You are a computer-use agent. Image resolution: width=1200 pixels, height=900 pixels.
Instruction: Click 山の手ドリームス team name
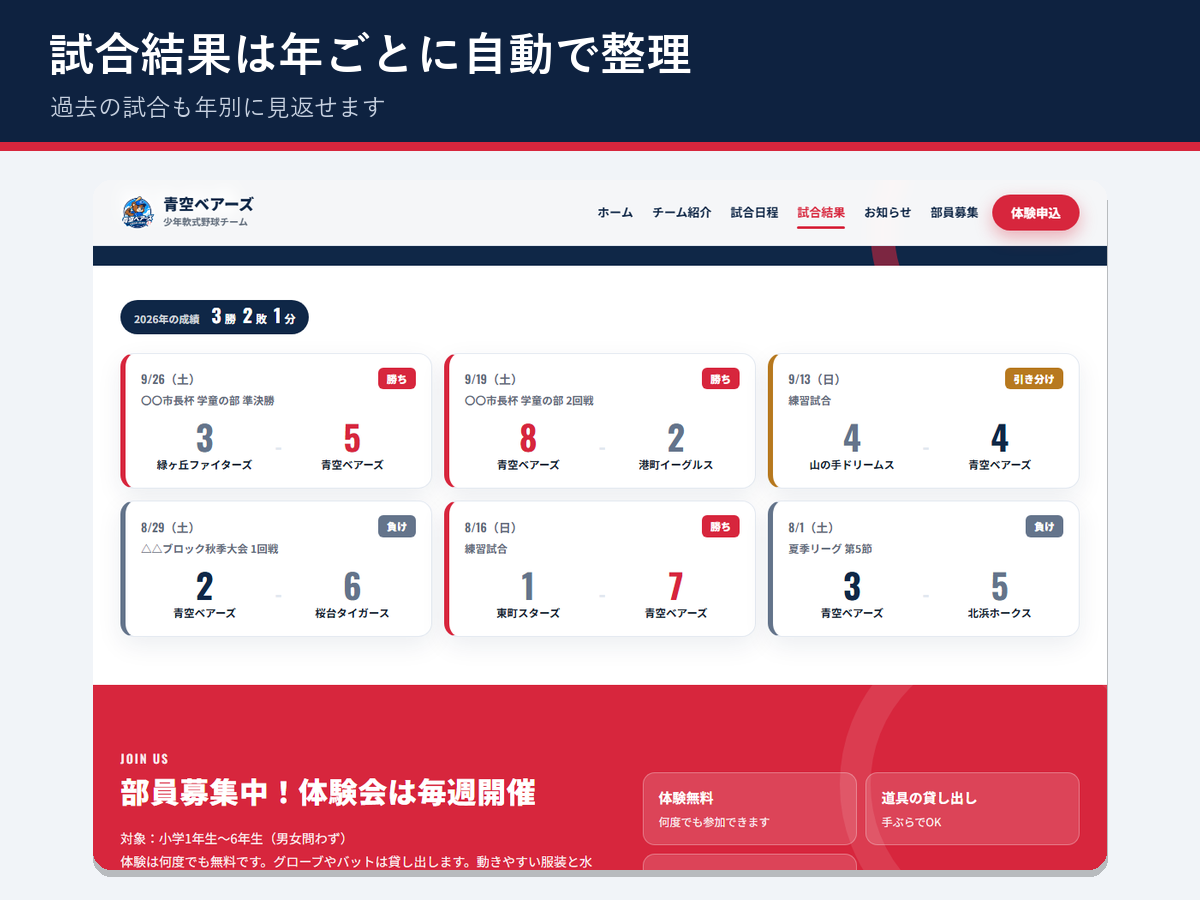coord(852,465)
